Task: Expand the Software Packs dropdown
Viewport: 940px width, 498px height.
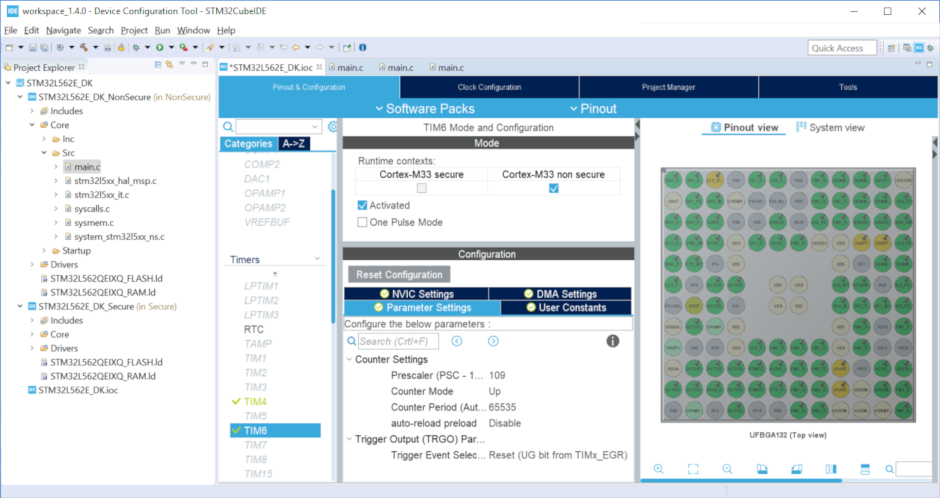Action: [425, 108]
